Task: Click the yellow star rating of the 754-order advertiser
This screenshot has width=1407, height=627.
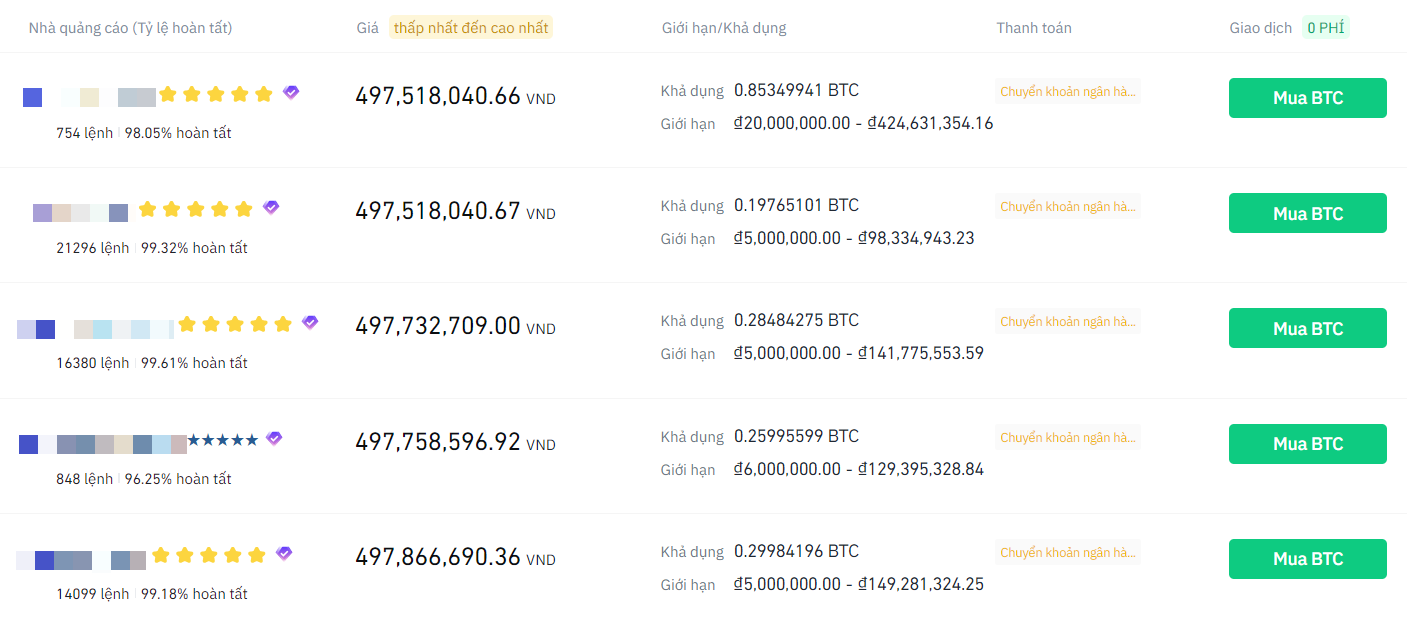Action: point(215,94)
